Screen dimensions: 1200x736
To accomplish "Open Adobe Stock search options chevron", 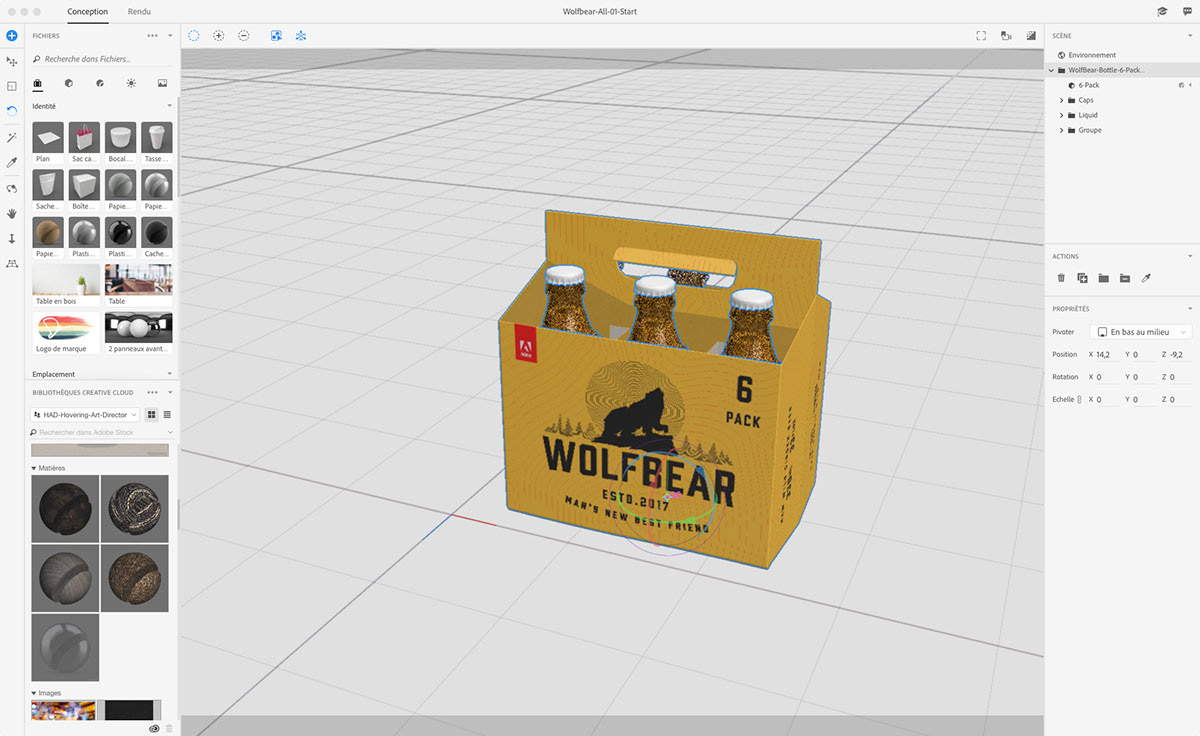I will (170, 432).
